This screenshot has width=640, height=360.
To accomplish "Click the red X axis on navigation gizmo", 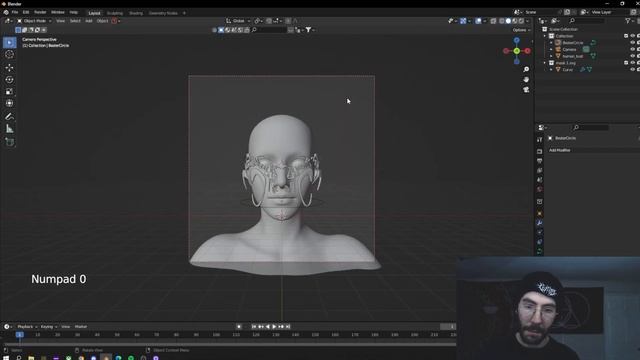I will [x=527, y=51].
